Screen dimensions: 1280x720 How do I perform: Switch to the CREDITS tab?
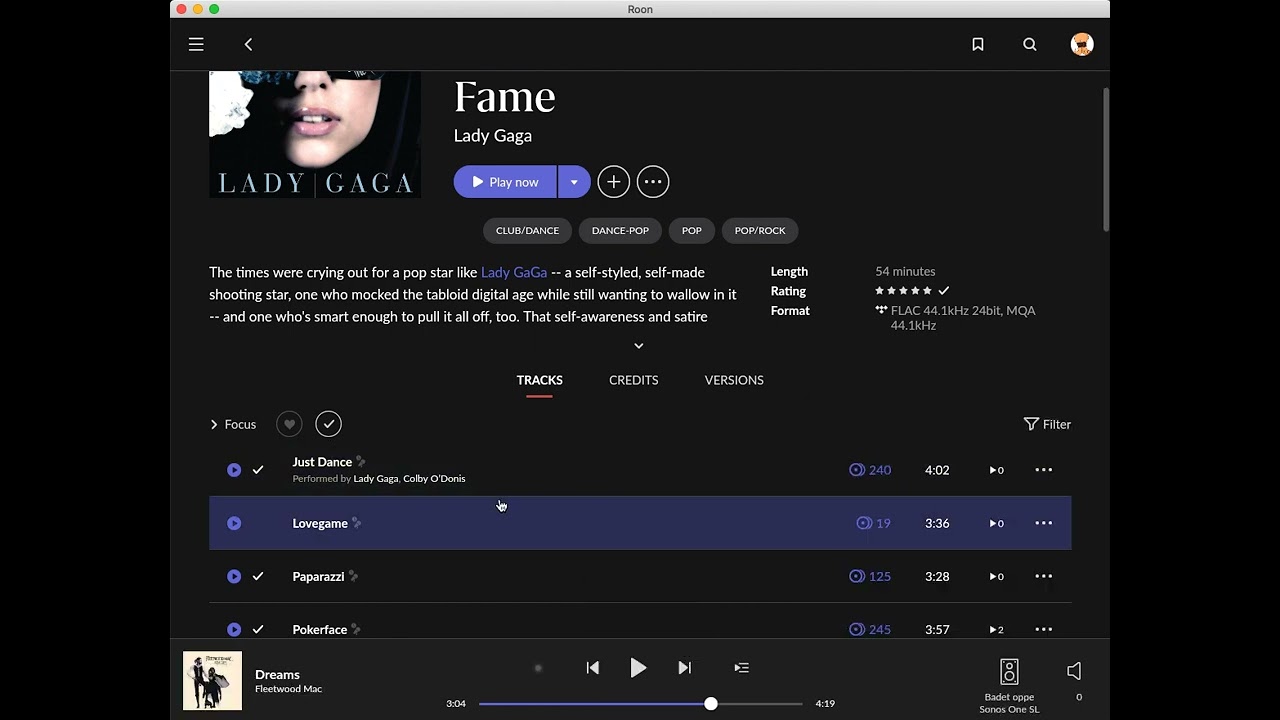tap(634, 380)
